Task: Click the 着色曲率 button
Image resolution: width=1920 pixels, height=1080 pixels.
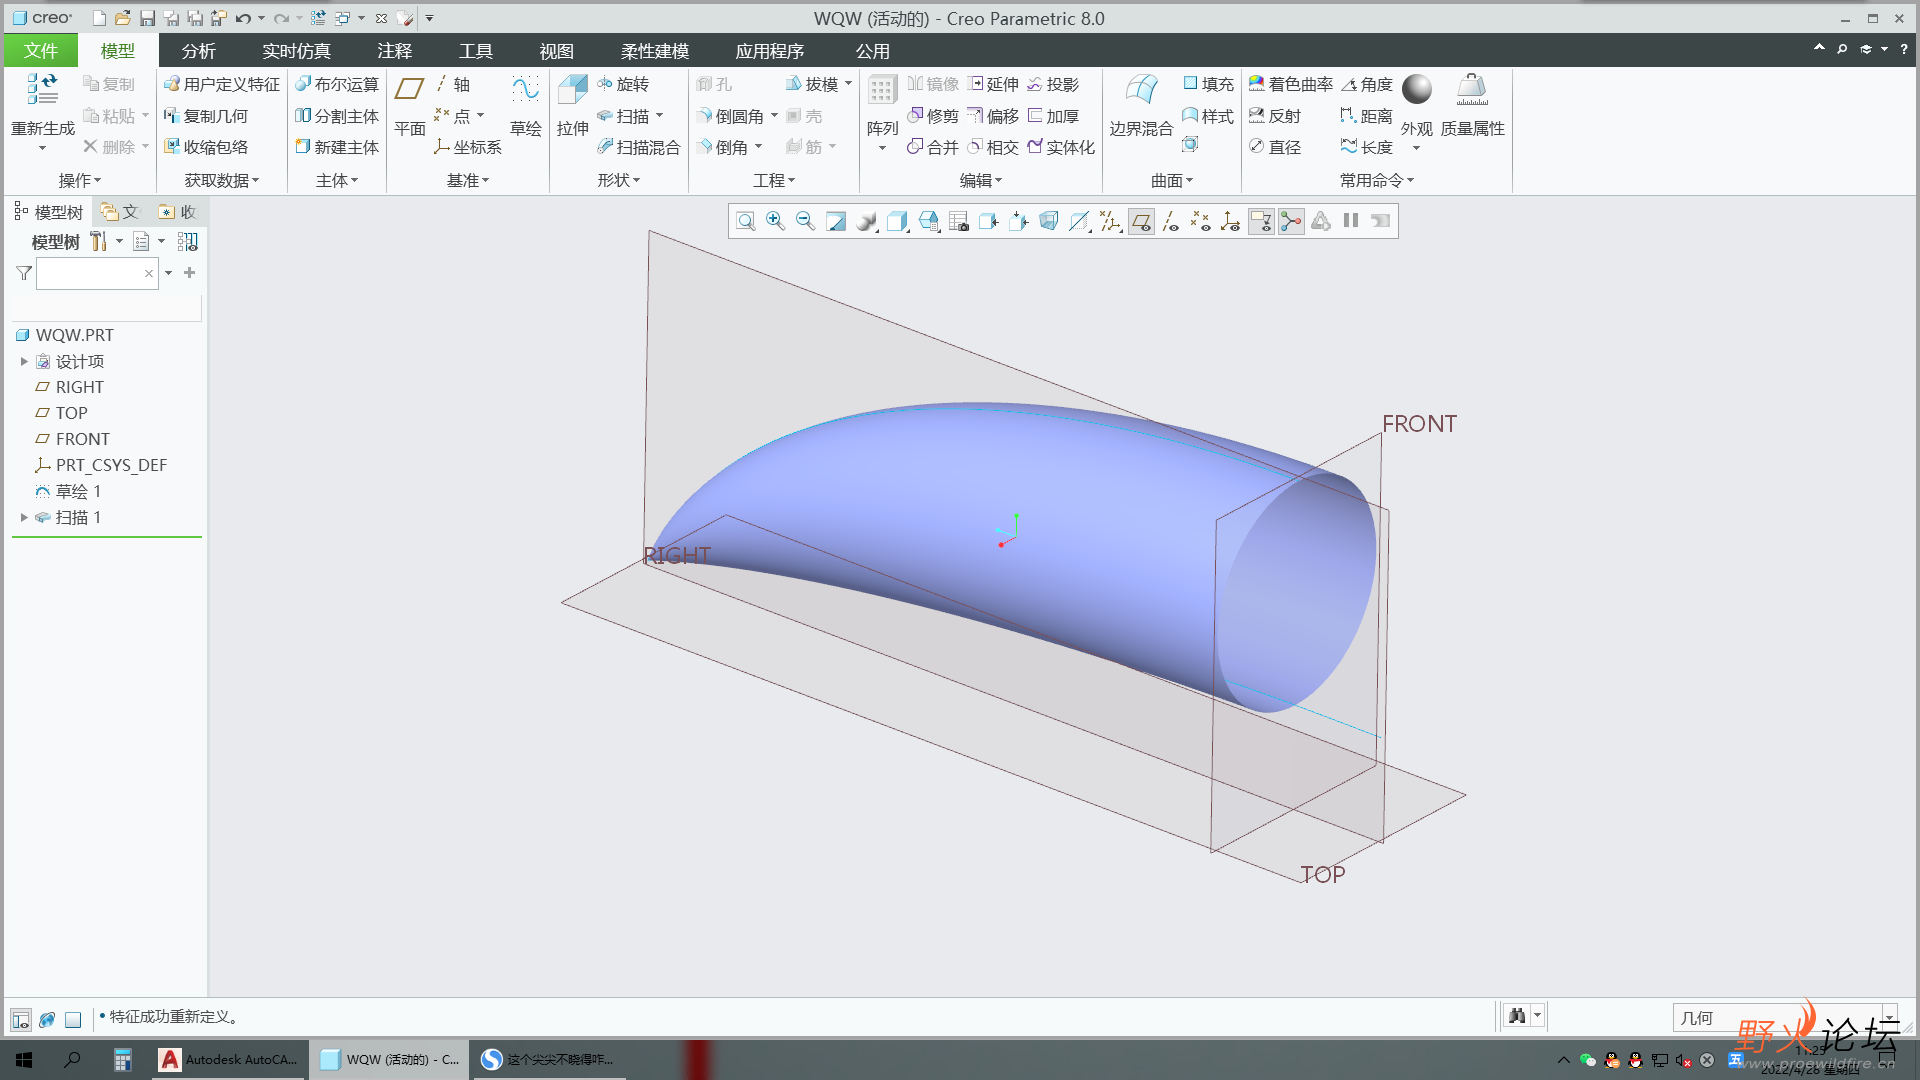Action: pyautogui.click(x=1291, y=84)
